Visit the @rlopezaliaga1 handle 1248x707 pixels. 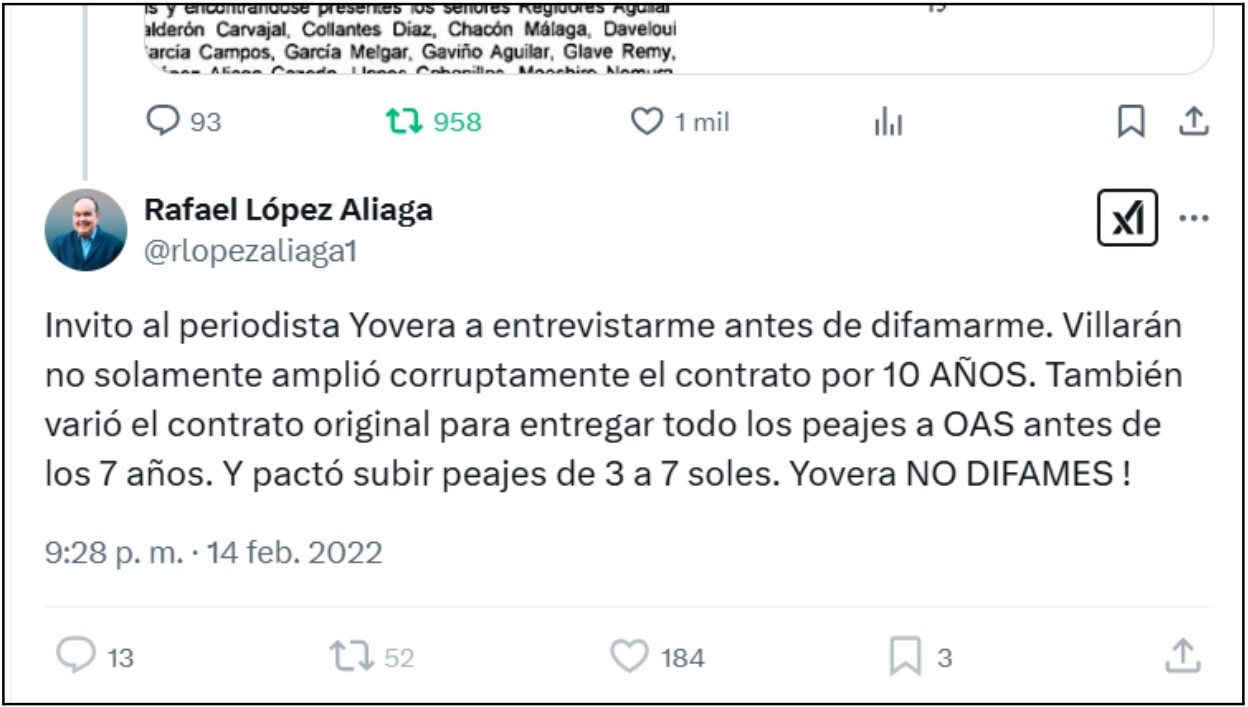tap(250, 251)
